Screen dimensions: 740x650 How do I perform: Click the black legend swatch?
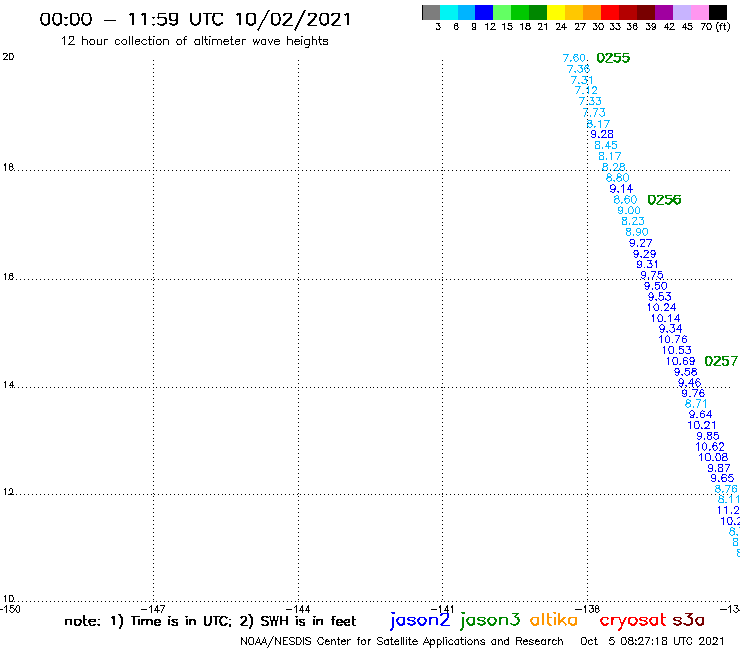tap(718, 12)
